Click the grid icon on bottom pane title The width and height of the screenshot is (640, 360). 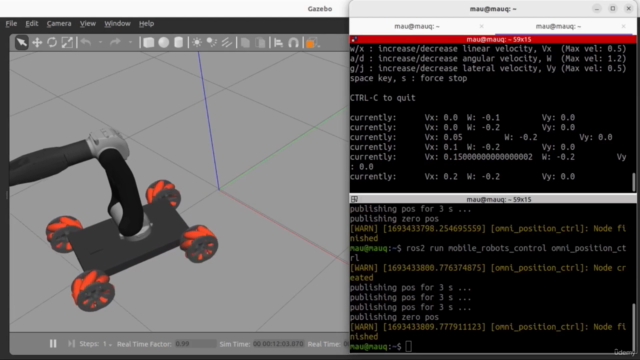354,200
